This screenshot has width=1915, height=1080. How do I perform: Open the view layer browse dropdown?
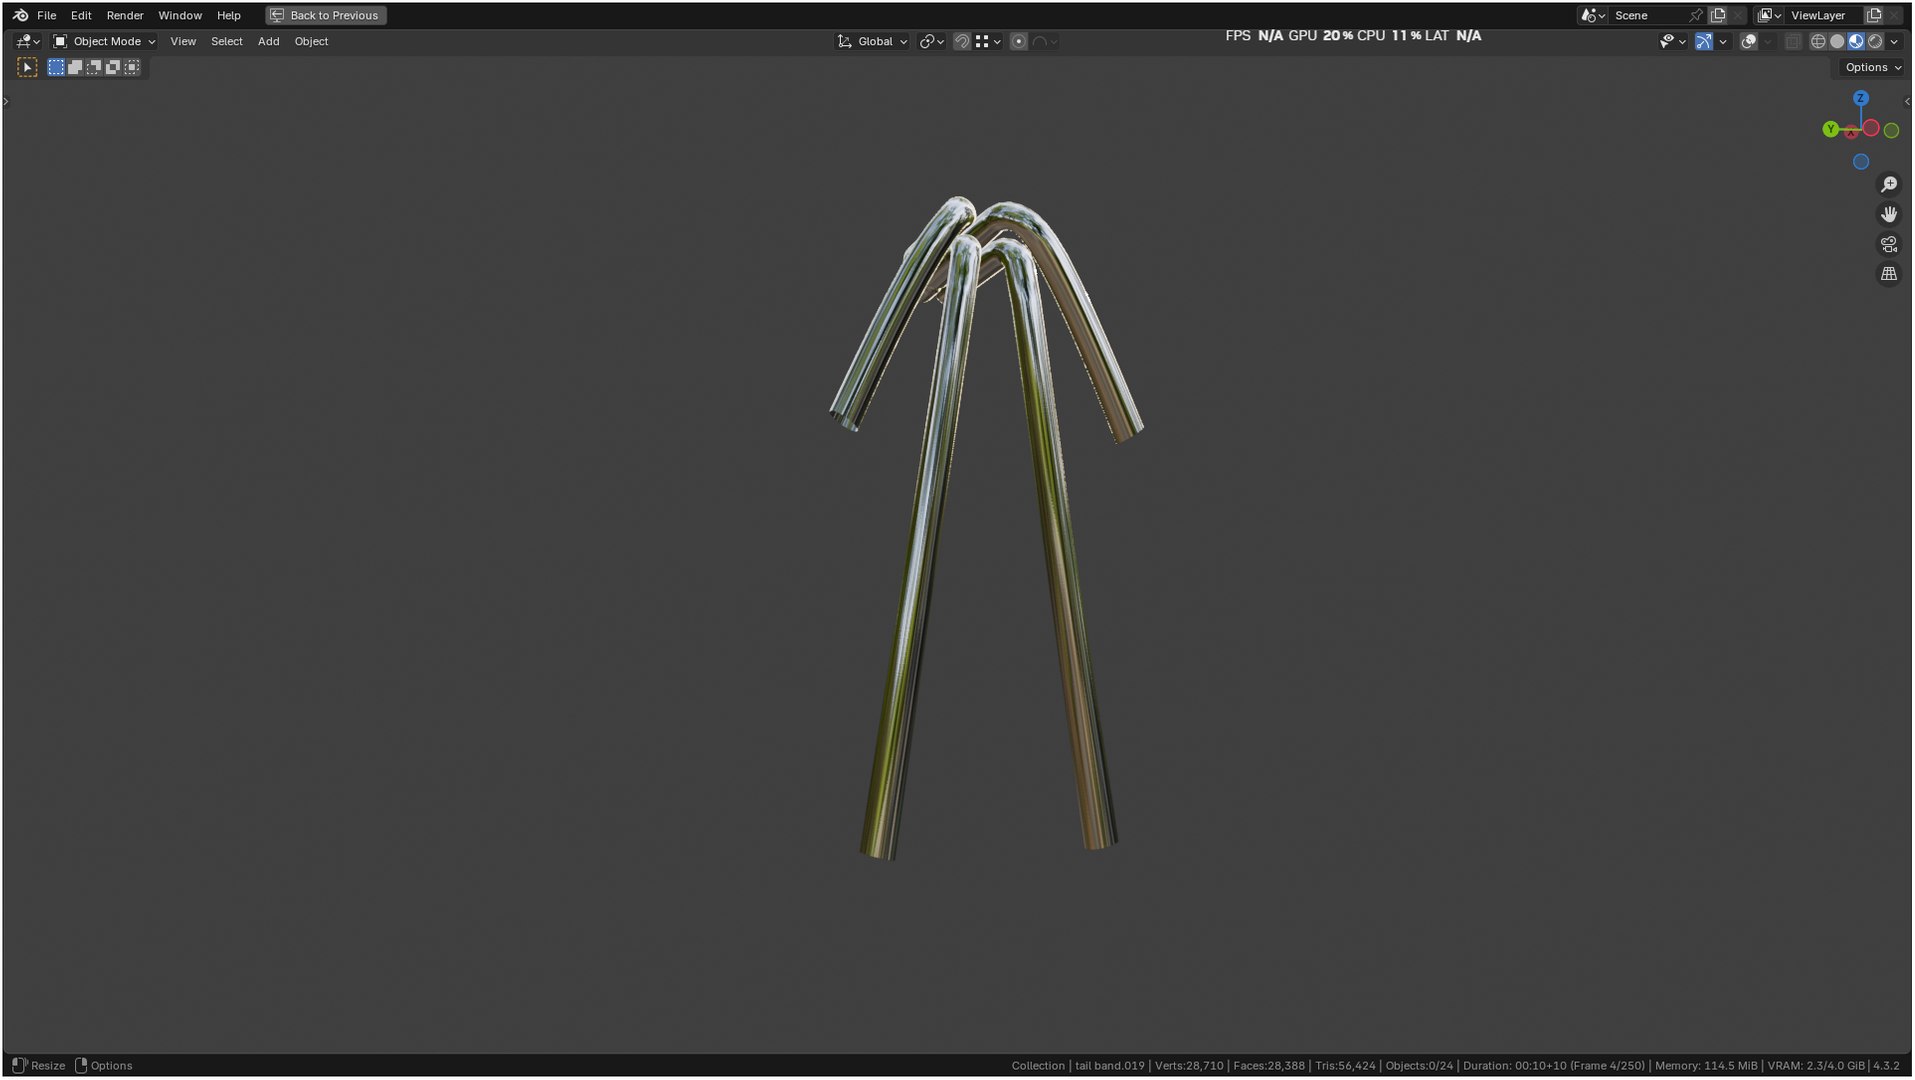(x=1770, y=15)
